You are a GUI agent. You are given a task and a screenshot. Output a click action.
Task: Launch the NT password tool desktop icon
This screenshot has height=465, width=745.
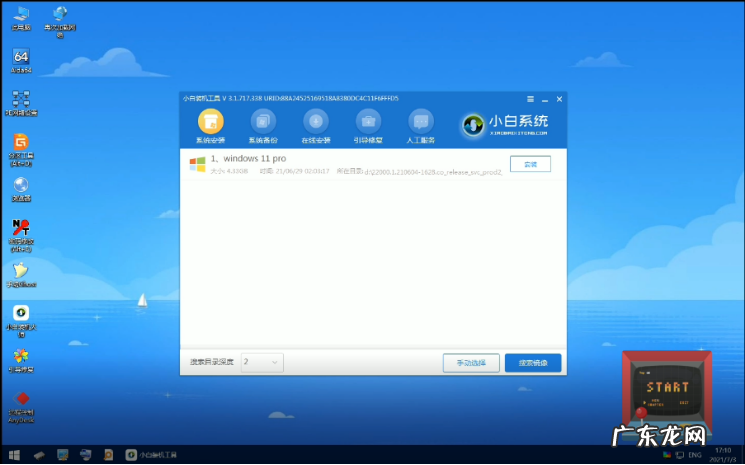(x=21, y=235)
